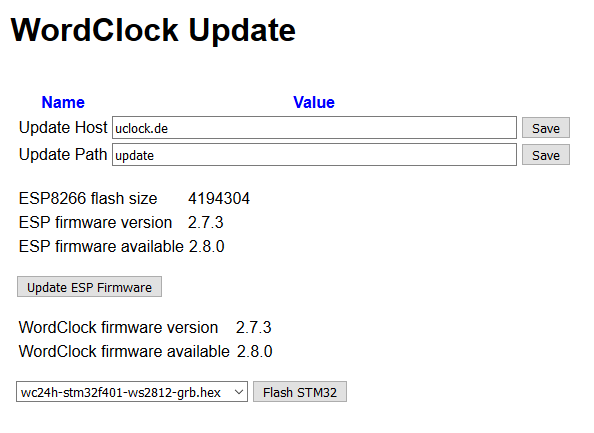The height and width of the screenshot is (433, 594).
Task: Click the WordClock firmware available 2.8.0 value
Action: click(255, 352)
